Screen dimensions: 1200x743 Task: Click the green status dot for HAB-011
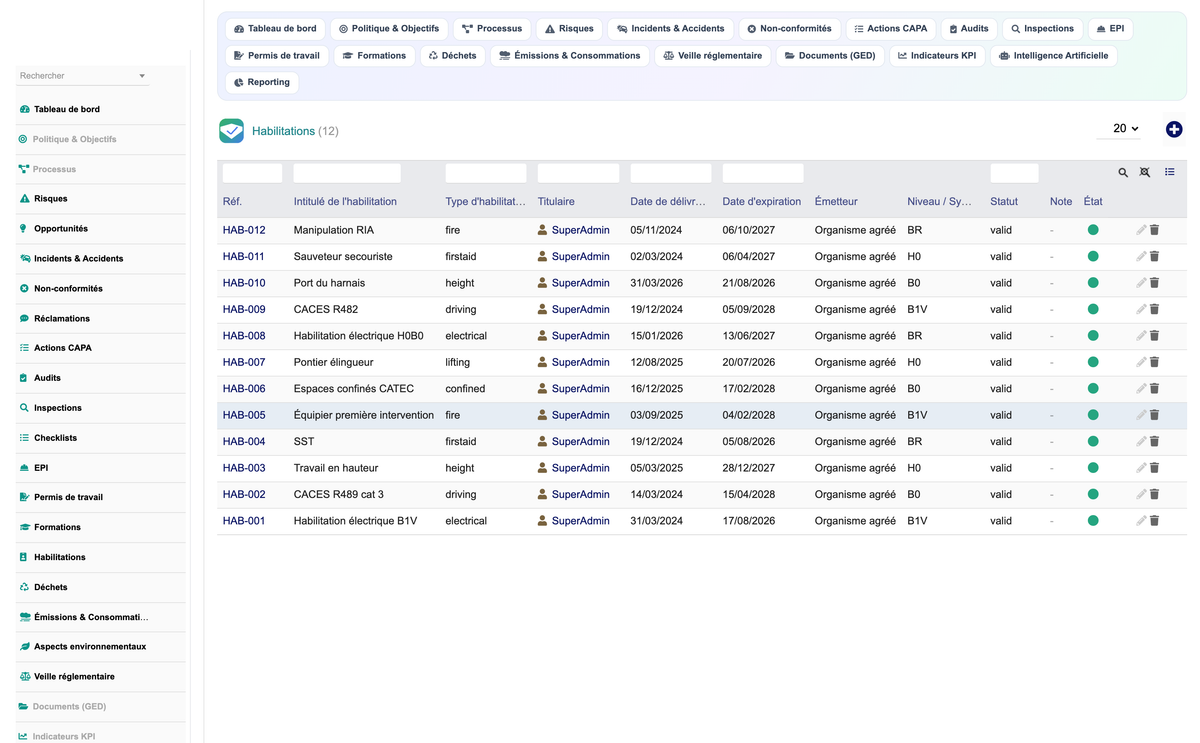click(x=1093, y=256)
